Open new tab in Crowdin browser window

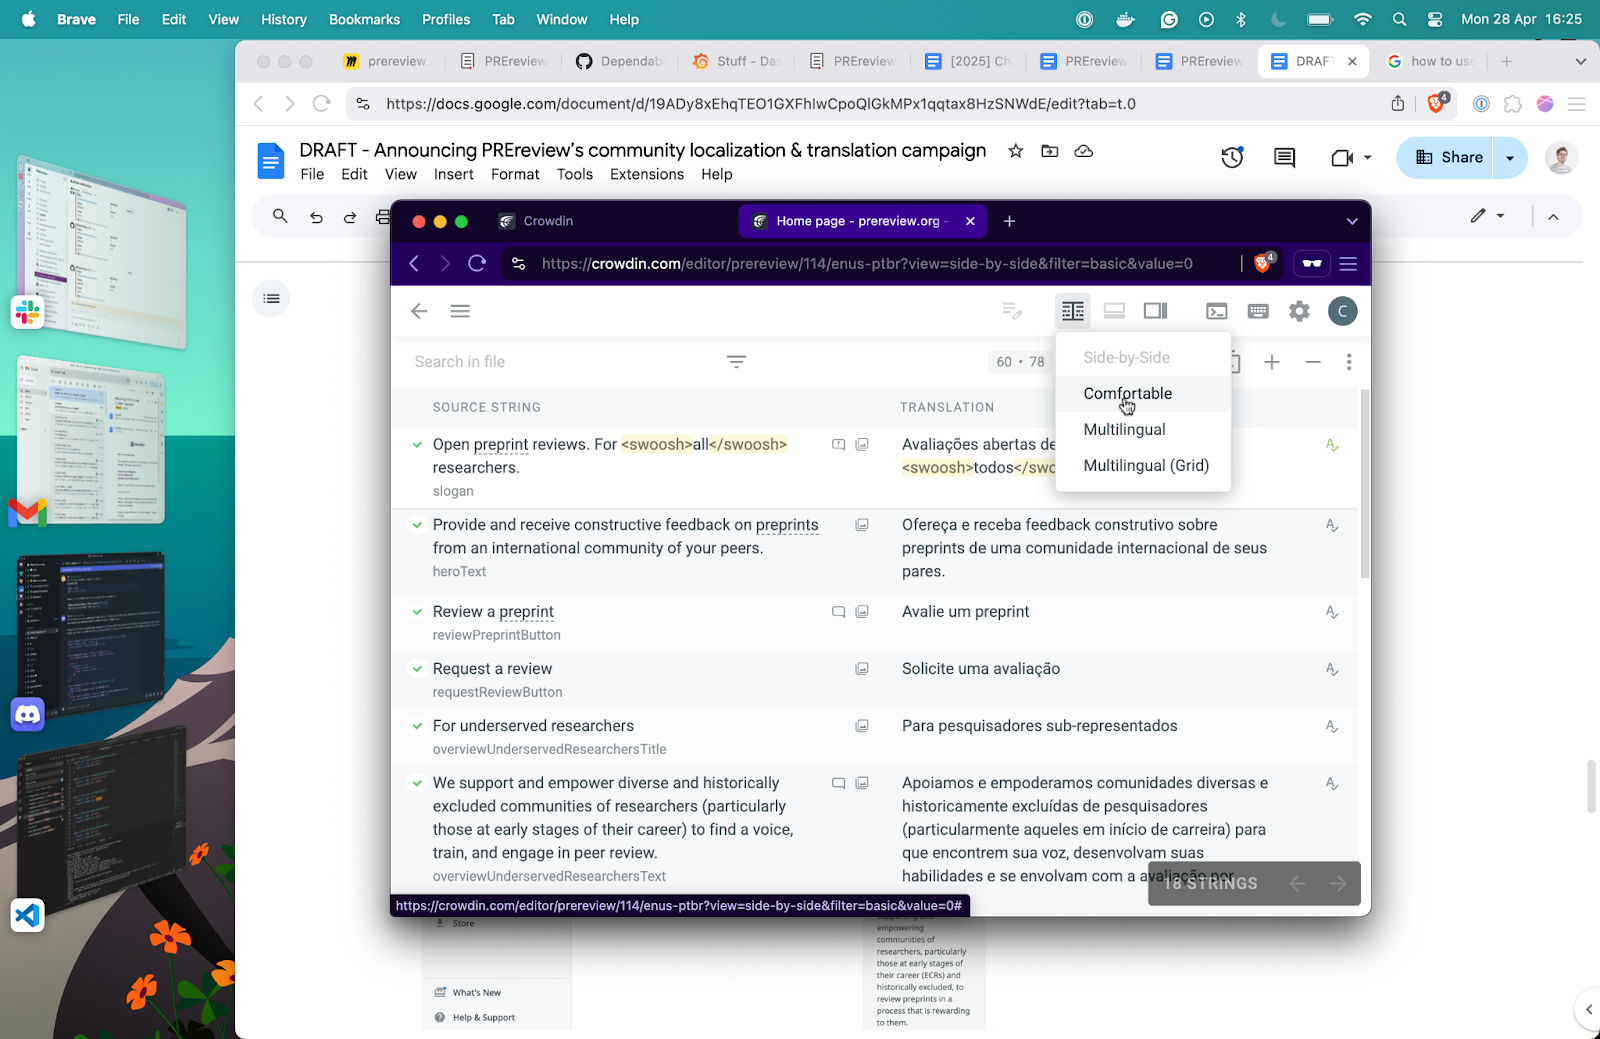click(x=1009, y=221)
